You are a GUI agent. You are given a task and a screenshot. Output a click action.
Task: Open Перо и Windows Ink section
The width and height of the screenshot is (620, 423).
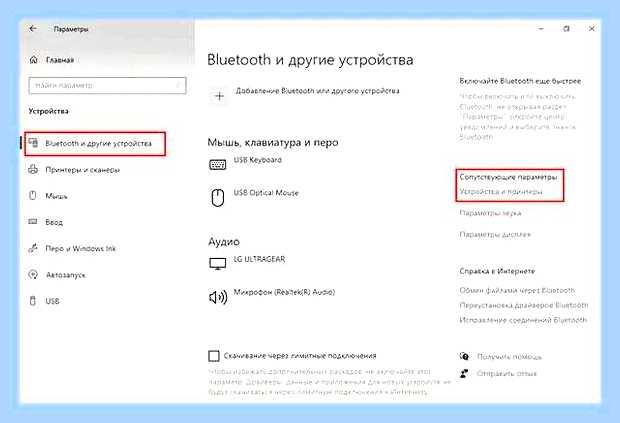click(x=80, y=249)
